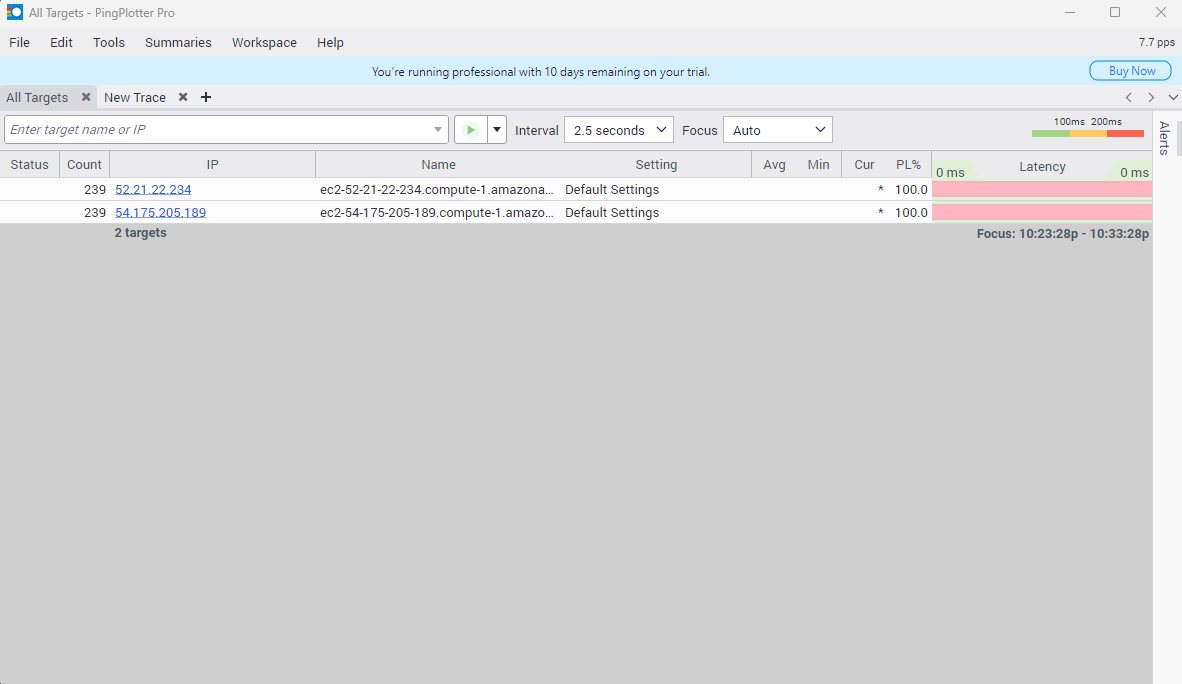Viewport: 1182px width, 684px height.
Task: Open the Help menu
Action: [x=330, y=42]
